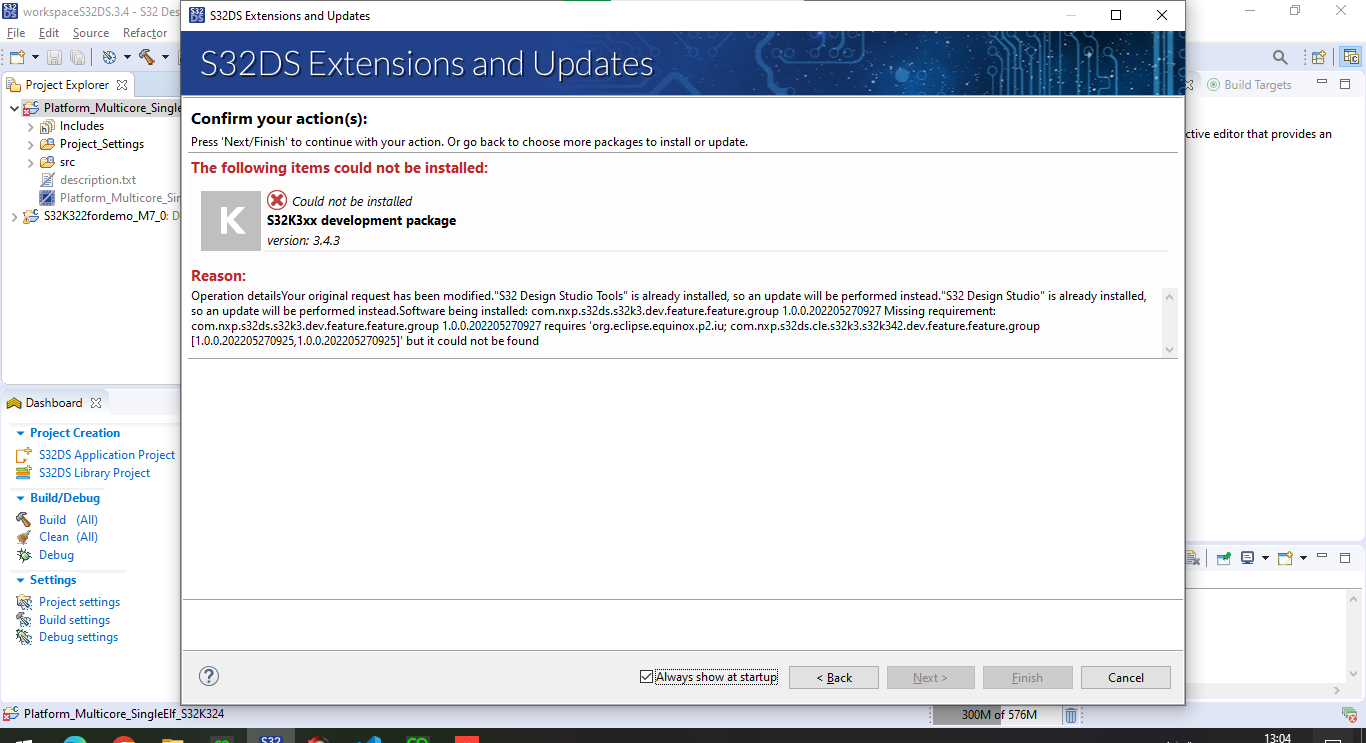Open Debug settings in the Dashboard
Viewport: 1366px width, 743px height.
pyautogui.click(x=78, y=636)
